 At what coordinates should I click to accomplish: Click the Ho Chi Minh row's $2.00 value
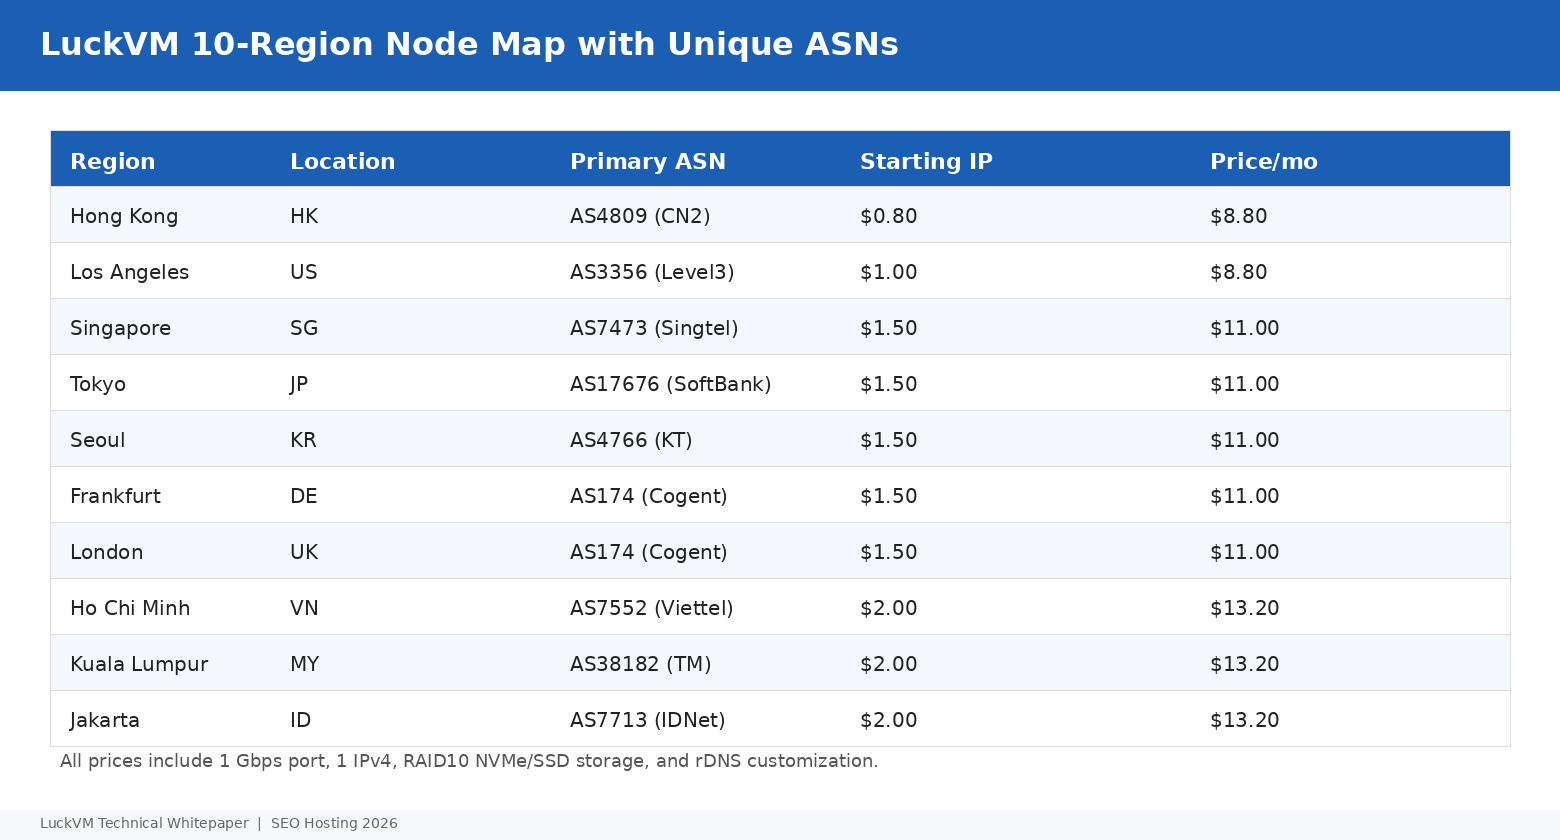click(x=889, y=608)
